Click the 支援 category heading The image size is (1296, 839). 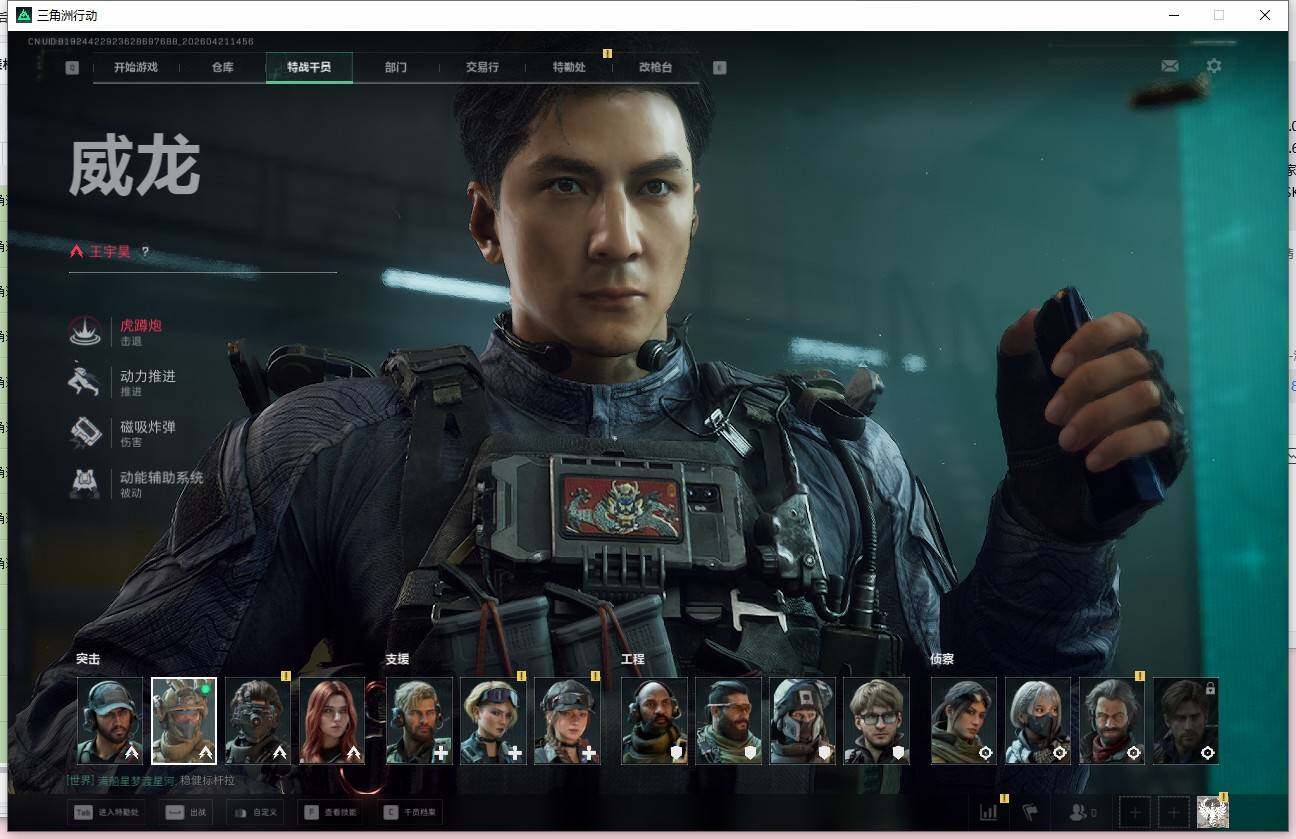click(x=397, y=659)
